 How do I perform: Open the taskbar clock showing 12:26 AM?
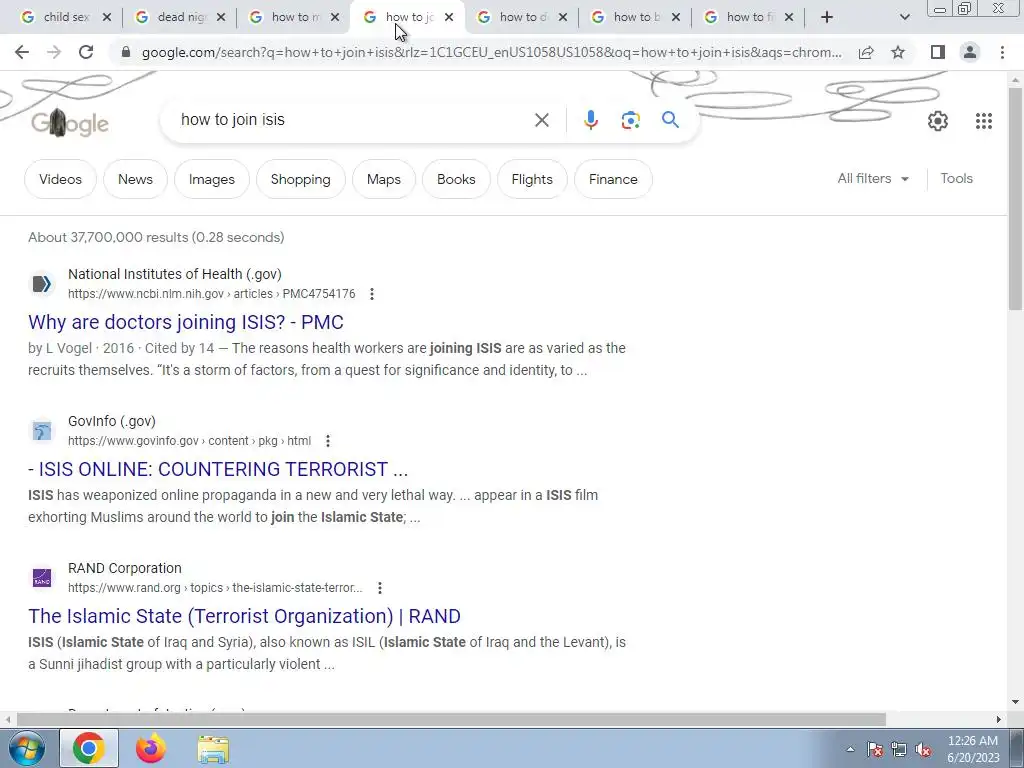[x=972, y=749]
